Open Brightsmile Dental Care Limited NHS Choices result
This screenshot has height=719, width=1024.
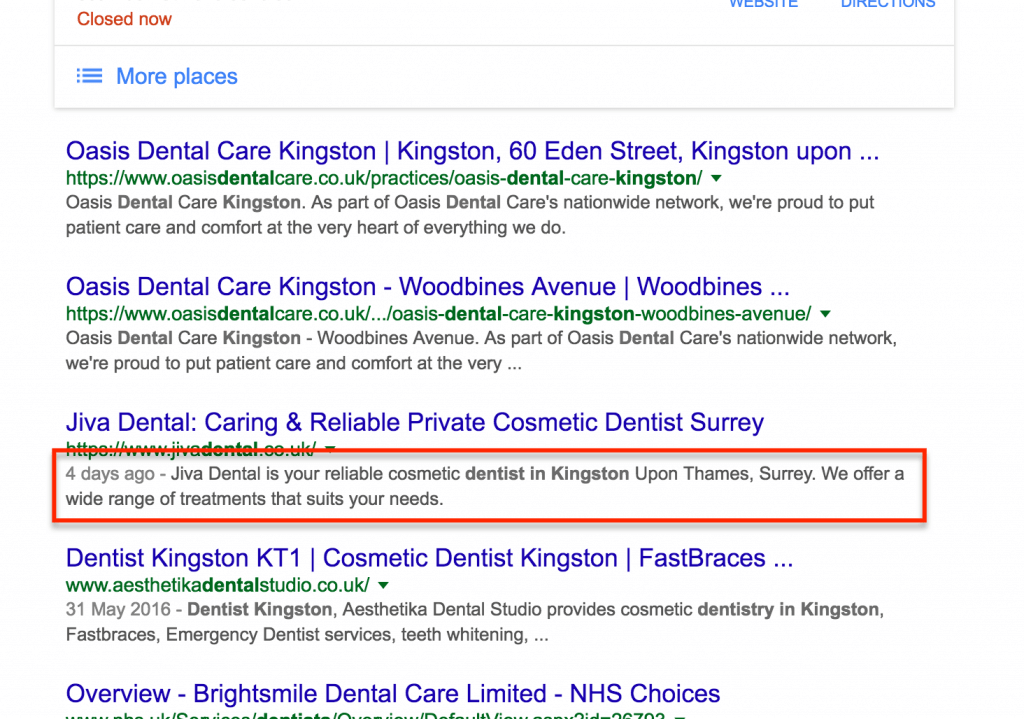[x=392, y=694]
